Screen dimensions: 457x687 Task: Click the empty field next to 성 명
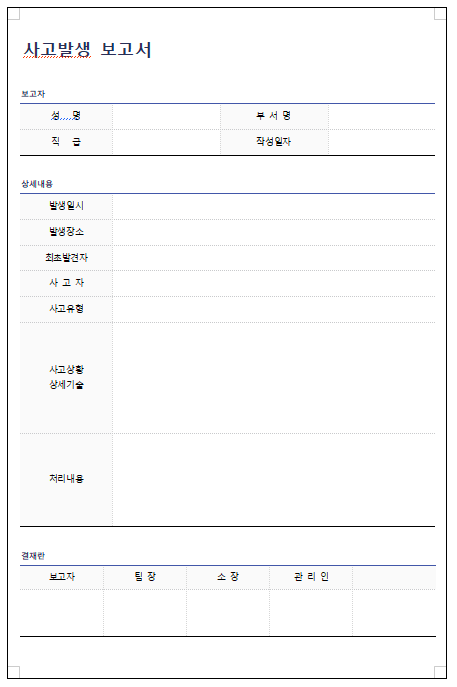(x=167, y=117)
